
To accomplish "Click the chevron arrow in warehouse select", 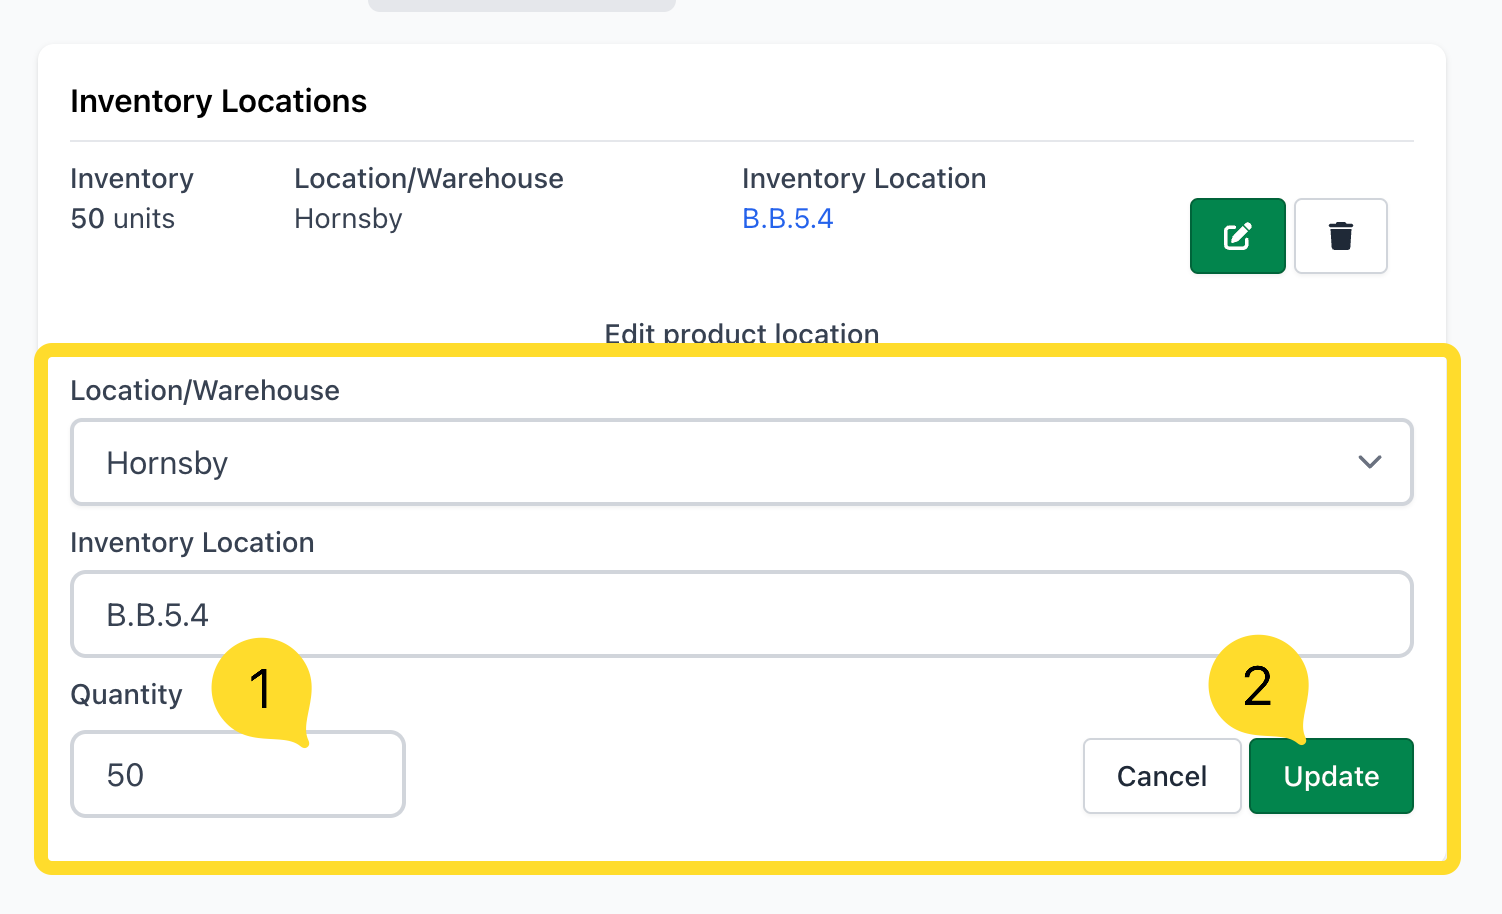I will 1369,462.
